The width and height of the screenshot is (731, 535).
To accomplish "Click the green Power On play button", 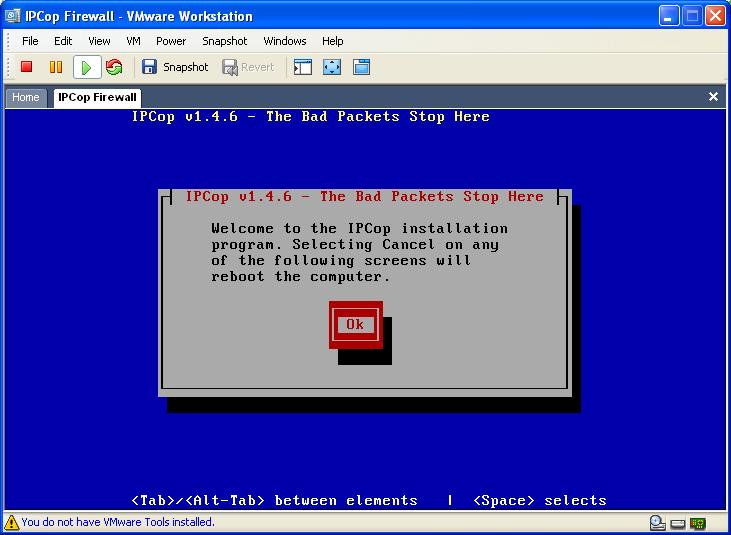I will (x=86, y=67).
